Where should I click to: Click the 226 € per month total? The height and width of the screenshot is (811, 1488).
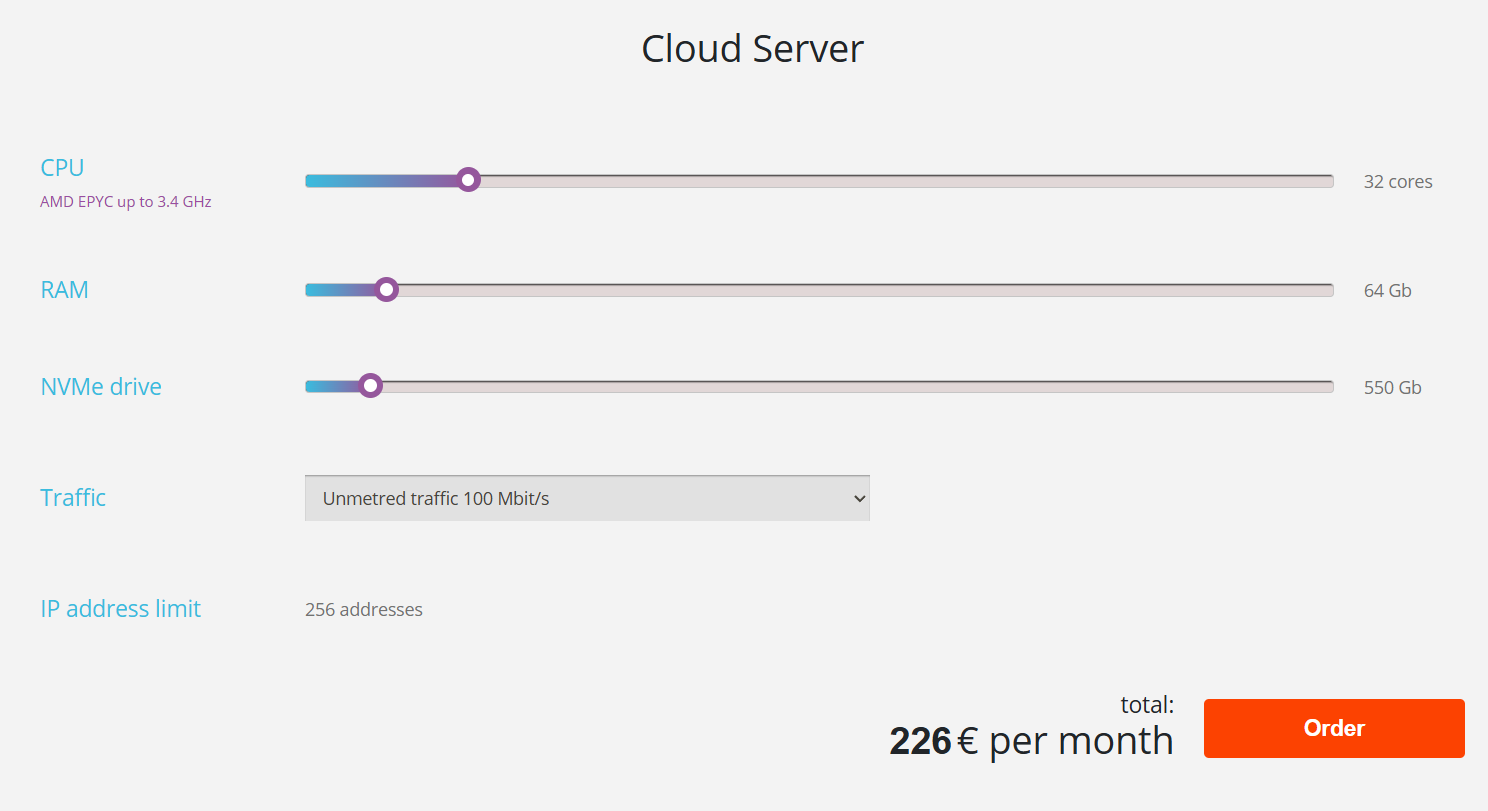point(1030,741)
